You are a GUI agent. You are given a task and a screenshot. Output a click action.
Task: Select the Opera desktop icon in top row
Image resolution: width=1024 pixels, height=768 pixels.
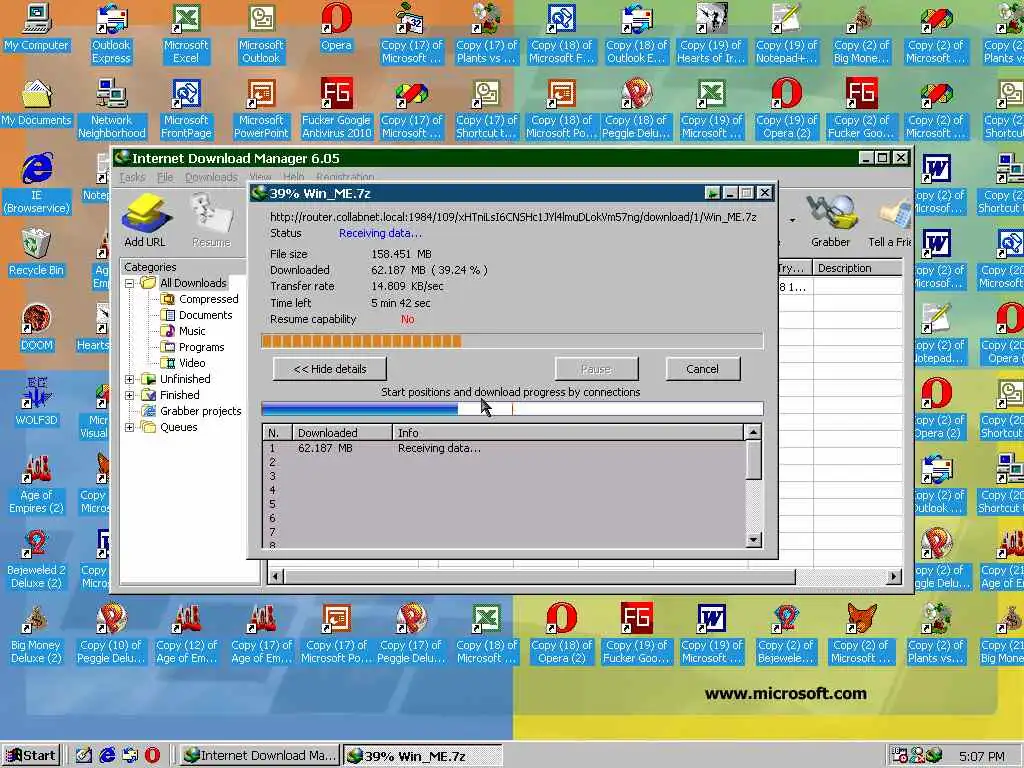[336, 28]
